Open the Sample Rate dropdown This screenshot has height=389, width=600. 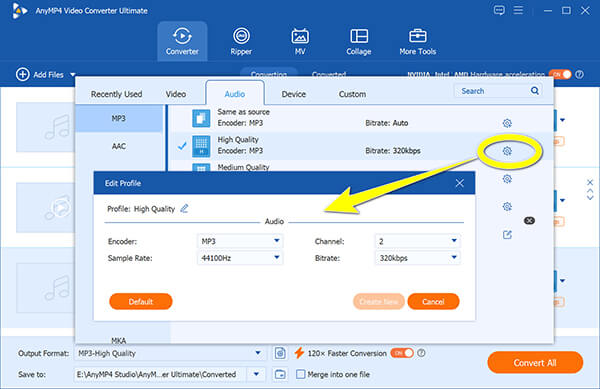[x=240, y=258]
